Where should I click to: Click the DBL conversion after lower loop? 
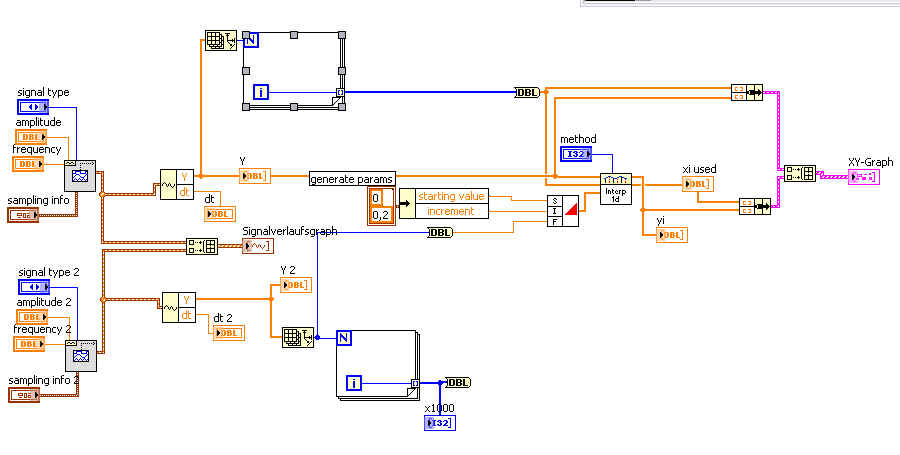(458, 383)
